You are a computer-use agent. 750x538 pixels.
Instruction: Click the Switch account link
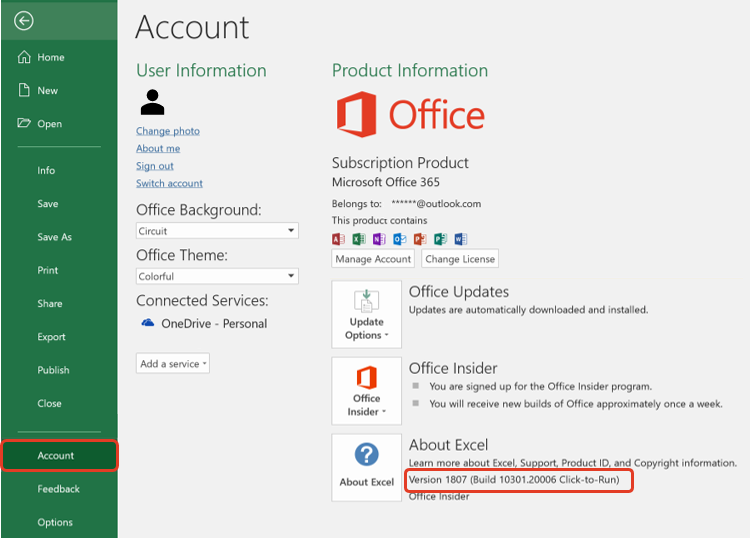(169, 183)
